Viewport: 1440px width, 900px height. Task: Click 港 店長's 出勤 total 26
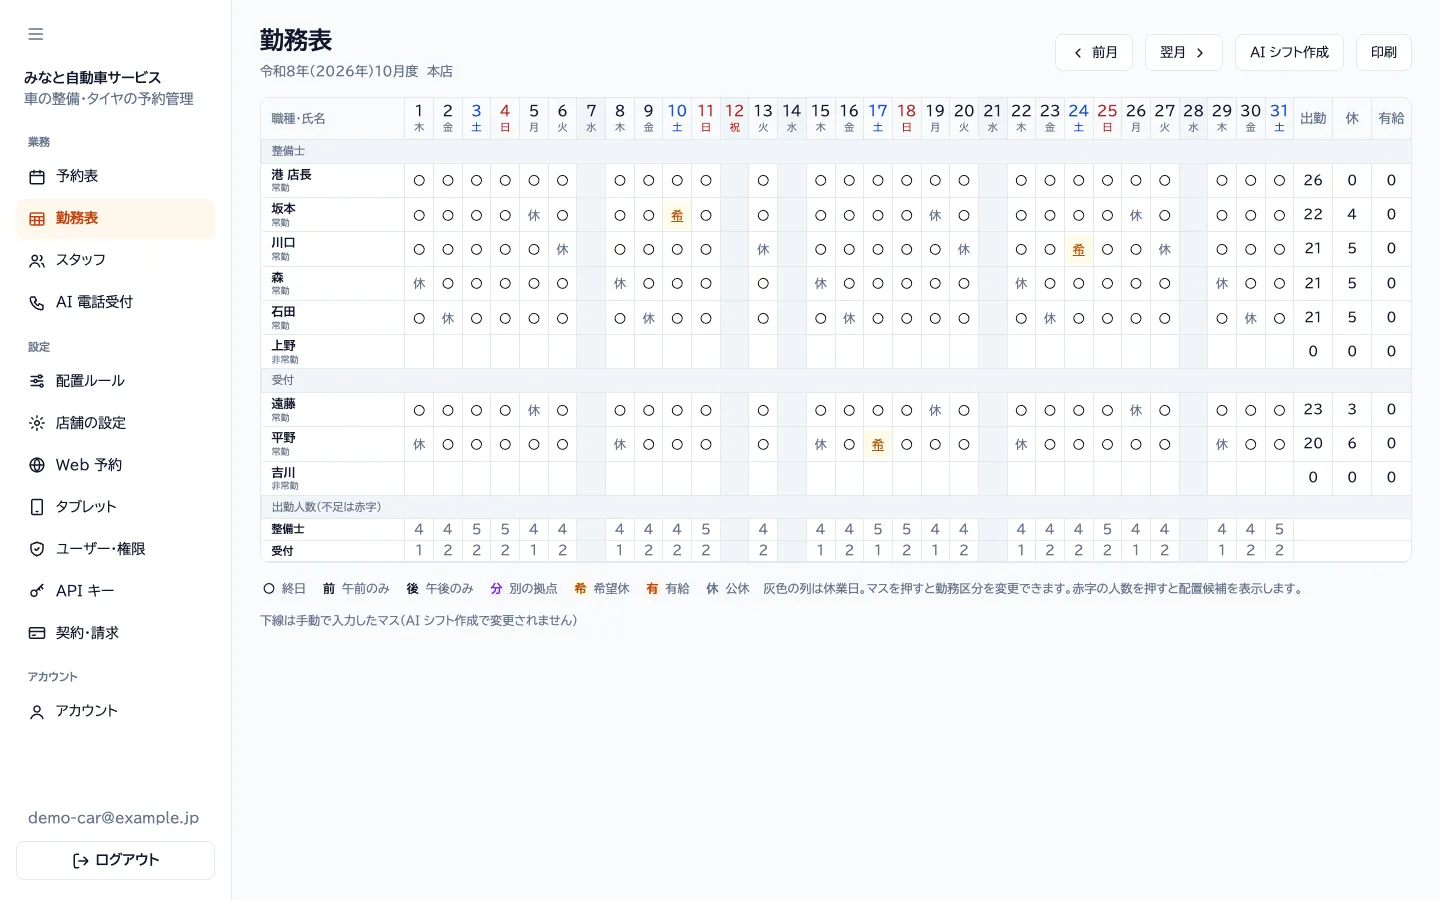point(1313,181)
